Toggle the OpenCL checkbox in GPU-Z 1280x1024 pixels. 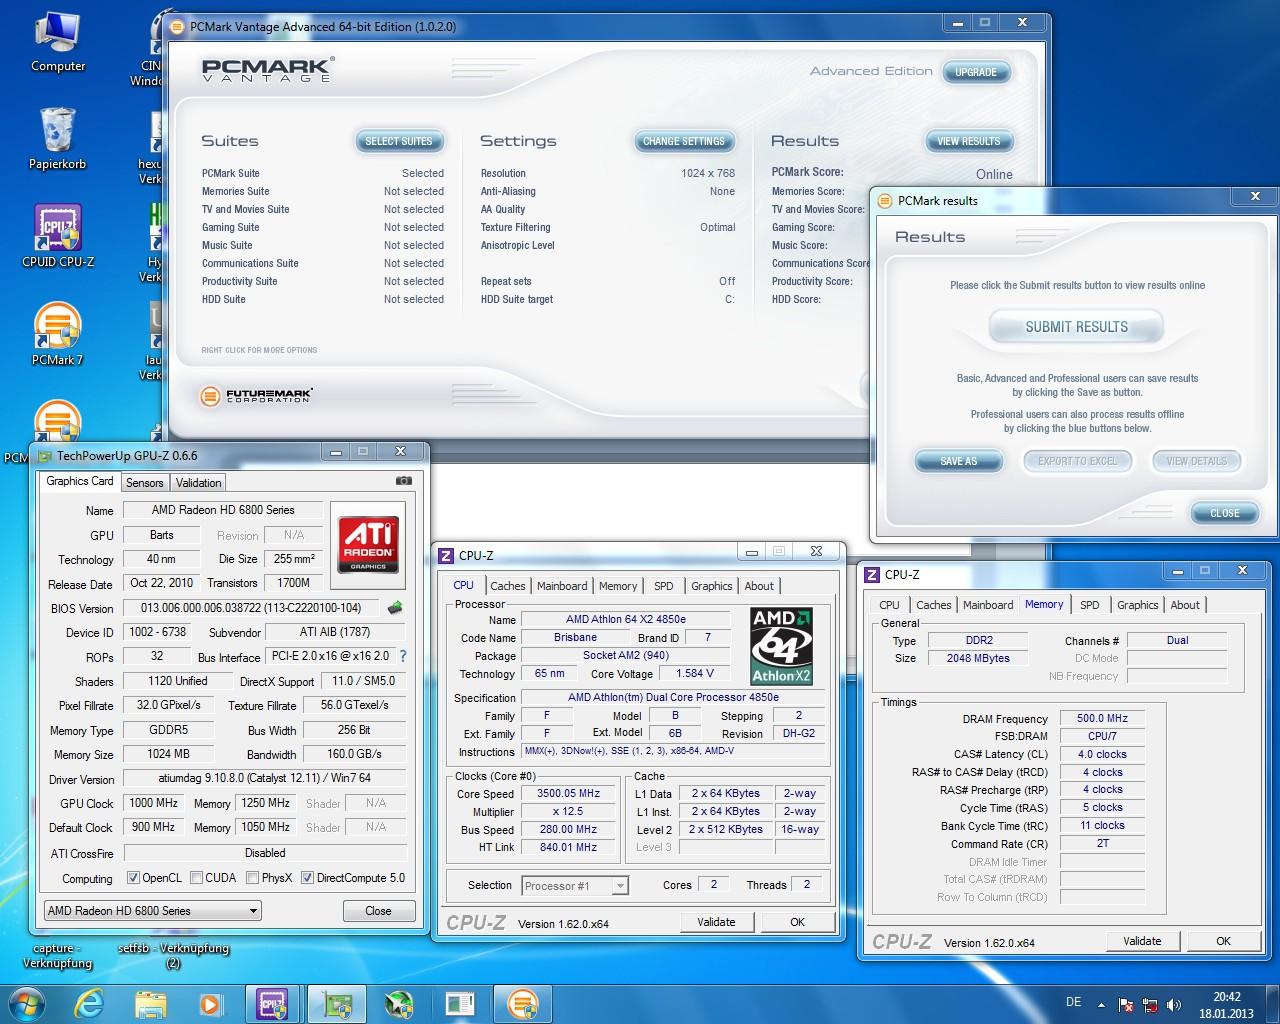[x=133, y=878]
